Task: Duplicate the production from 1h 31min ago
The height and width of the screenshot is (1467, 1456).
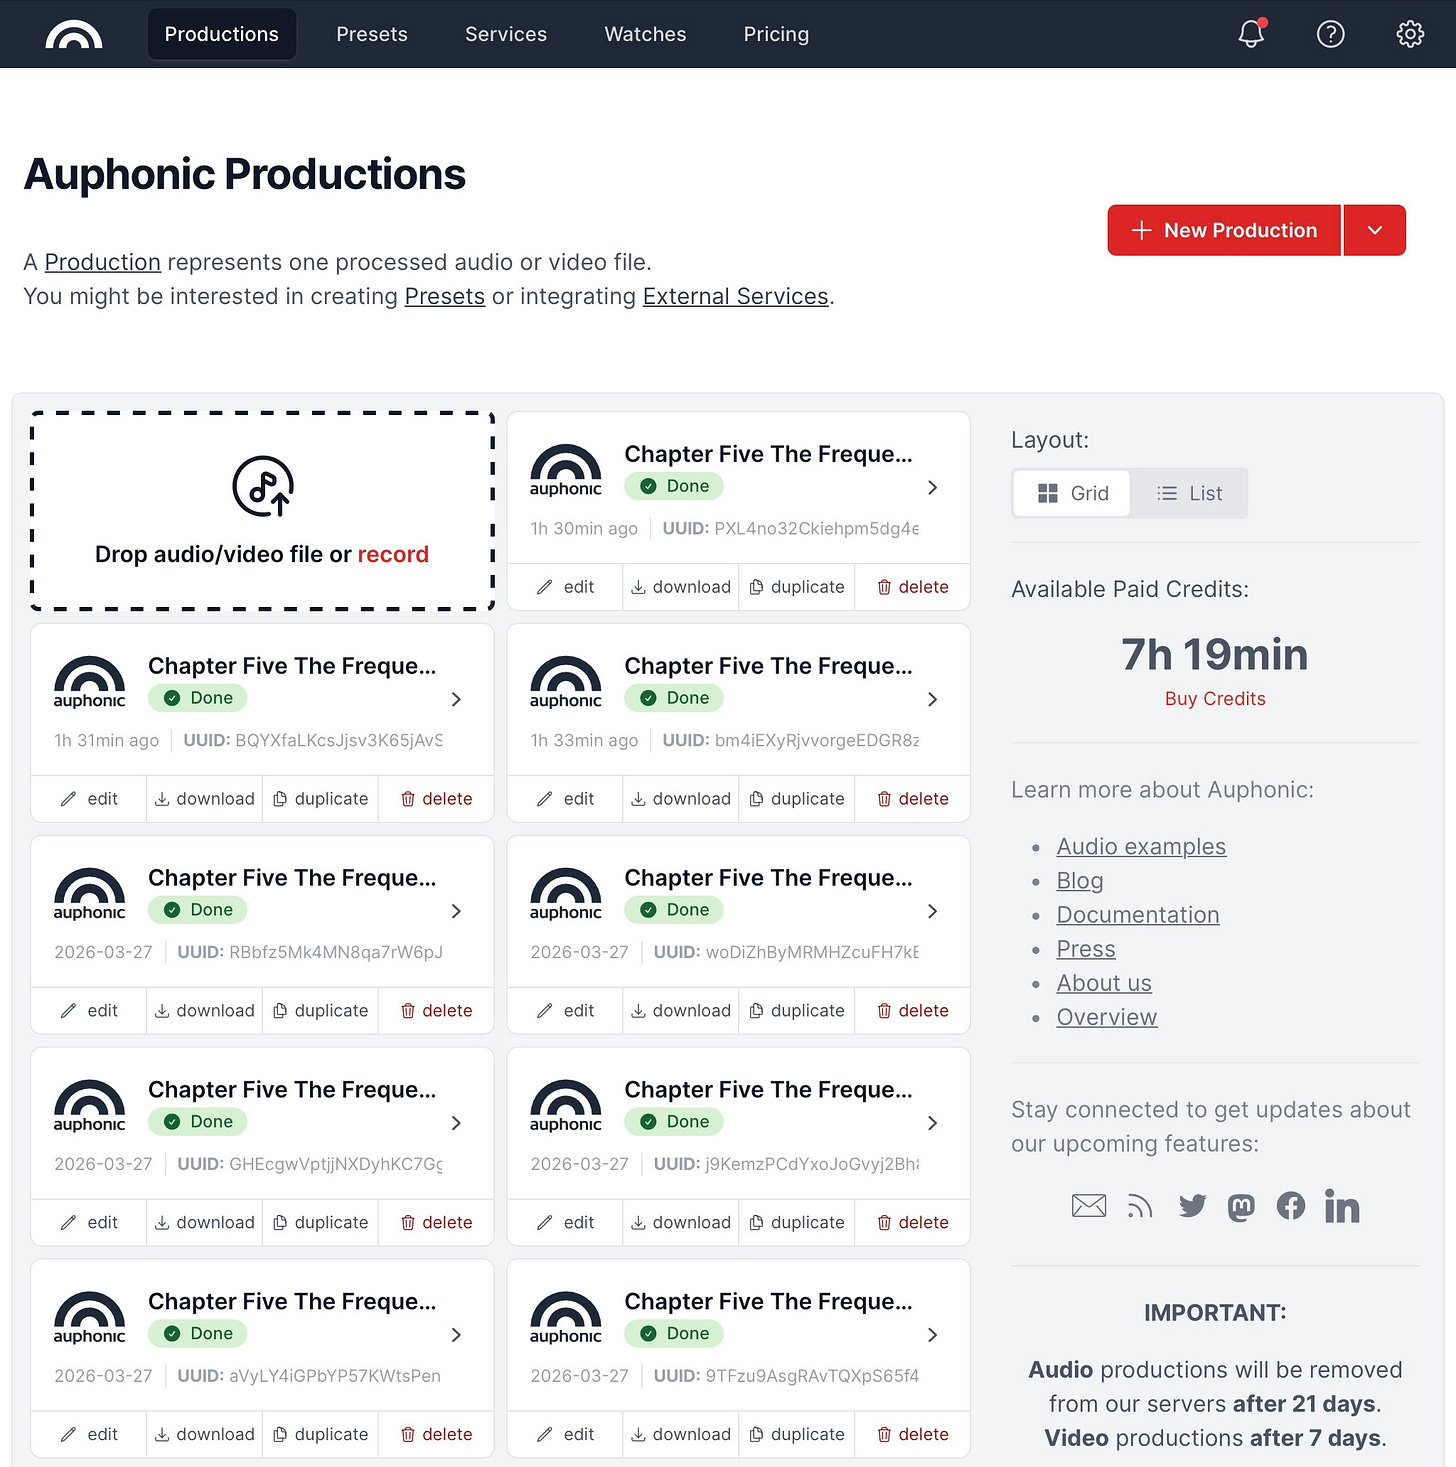Action: tap(321, 799)
